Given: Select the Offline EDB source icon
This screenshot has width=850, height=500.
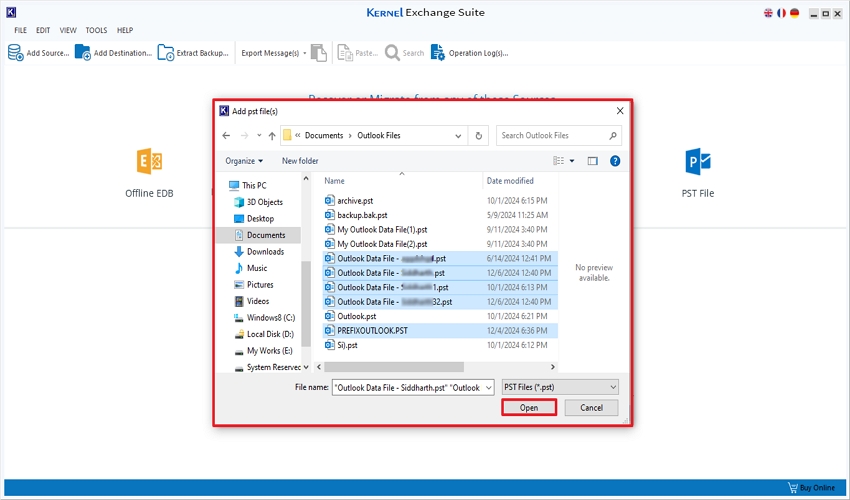Looking at the screenshot, I should pyautogui.click(x=149, y=161).
